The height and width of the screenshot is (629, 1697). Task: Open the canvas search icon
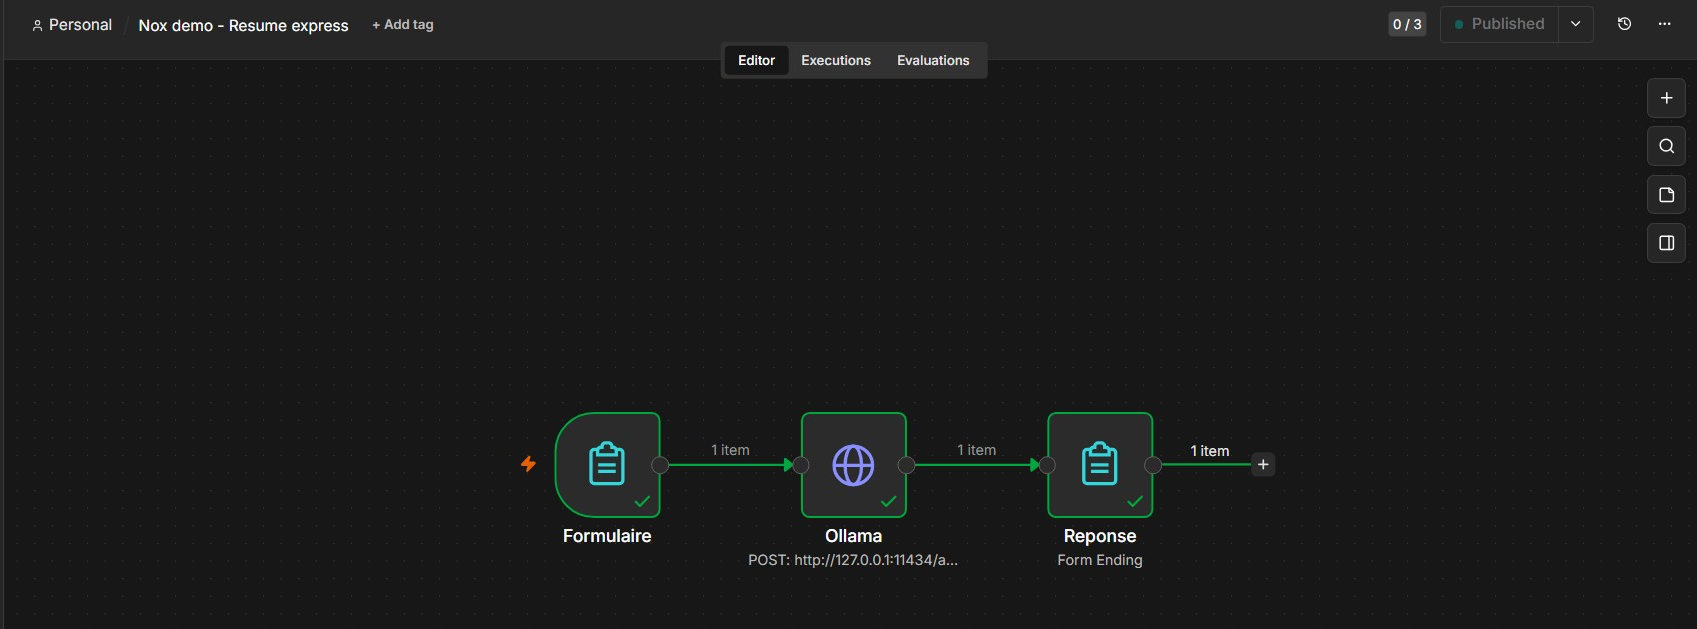click(1666, 146)
